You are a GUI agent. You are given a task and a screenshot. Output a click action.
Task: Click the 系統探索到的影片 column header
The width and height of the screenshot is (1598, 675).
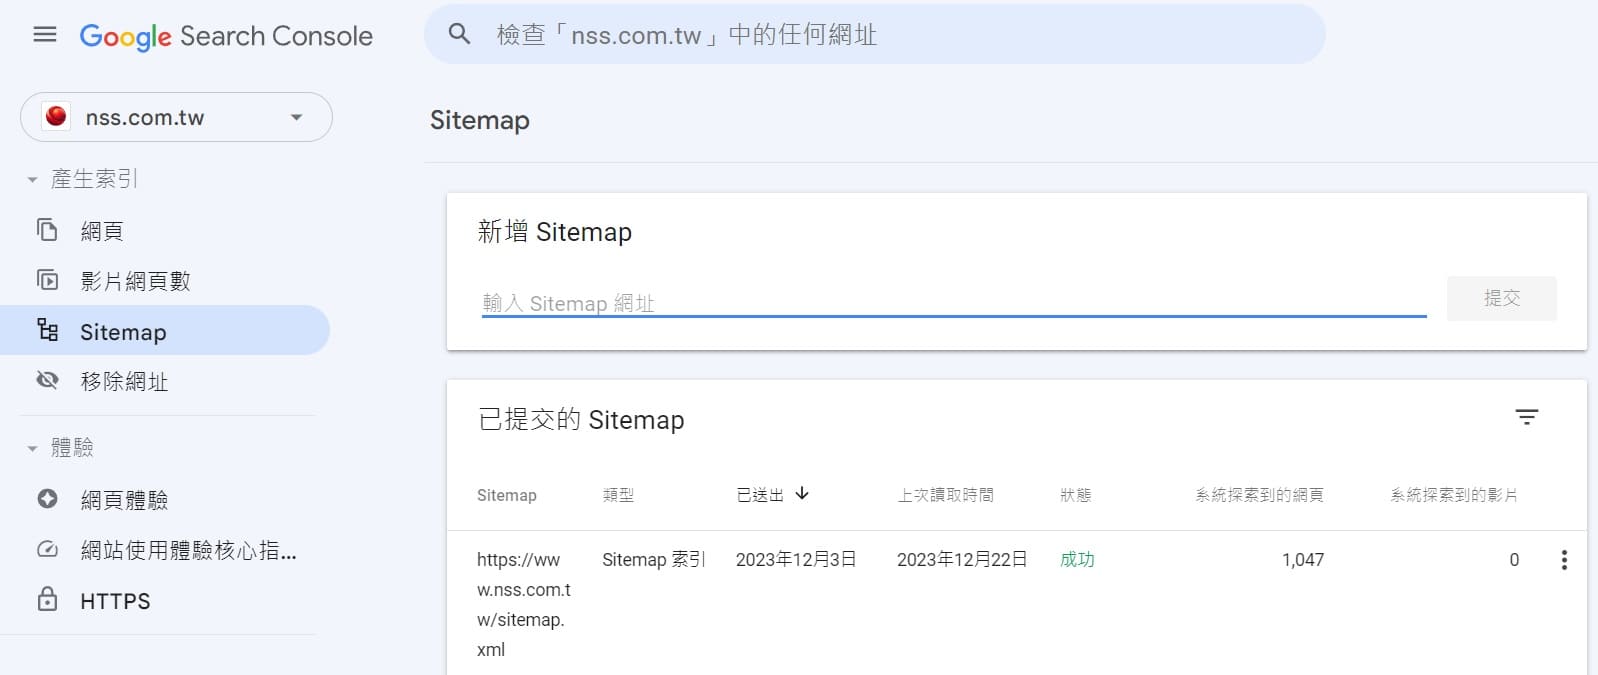click(x=1454, y=495)
